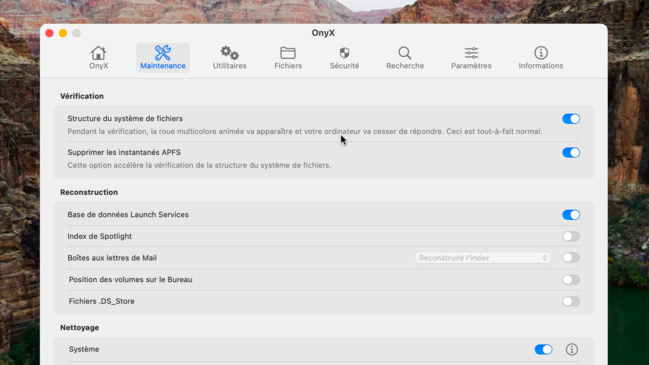Minimize the OnyX window
649x365 pixels.
pos(63,33)
